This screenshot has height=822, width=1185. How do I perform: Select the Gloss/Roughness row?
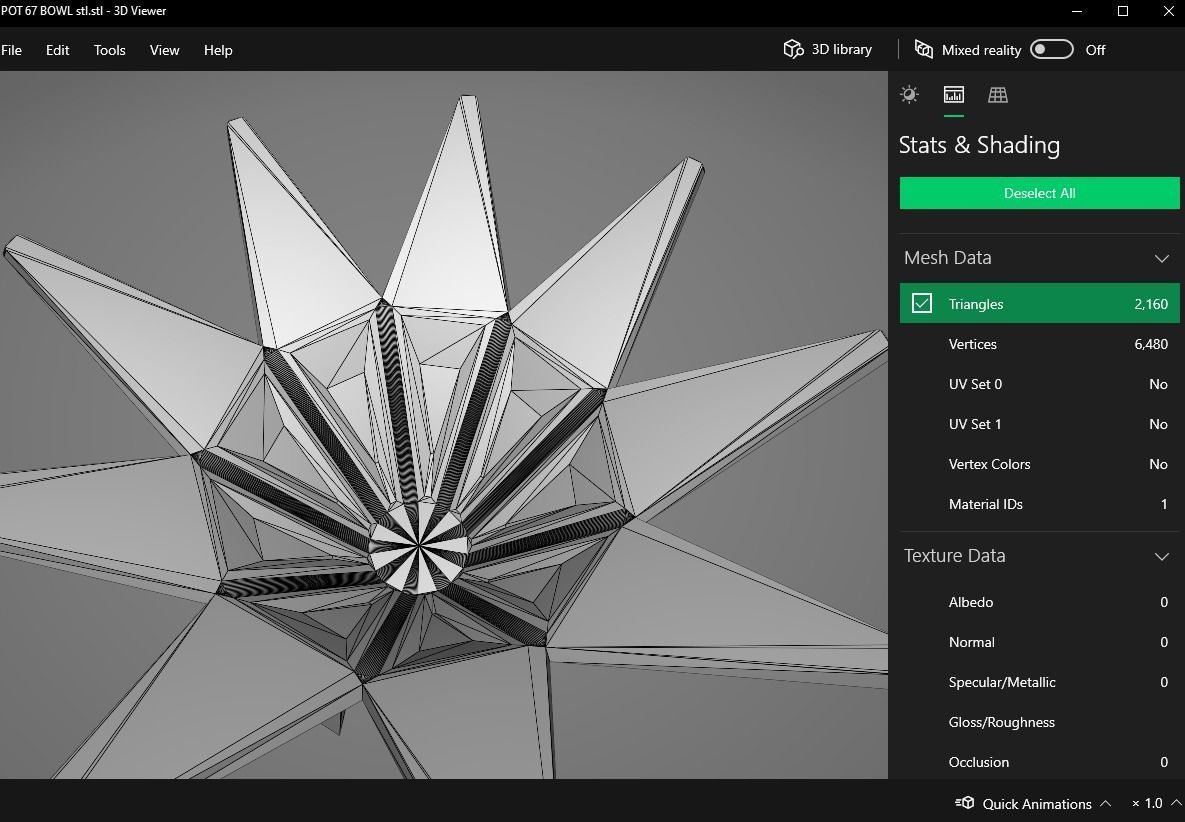(1039, 722)
